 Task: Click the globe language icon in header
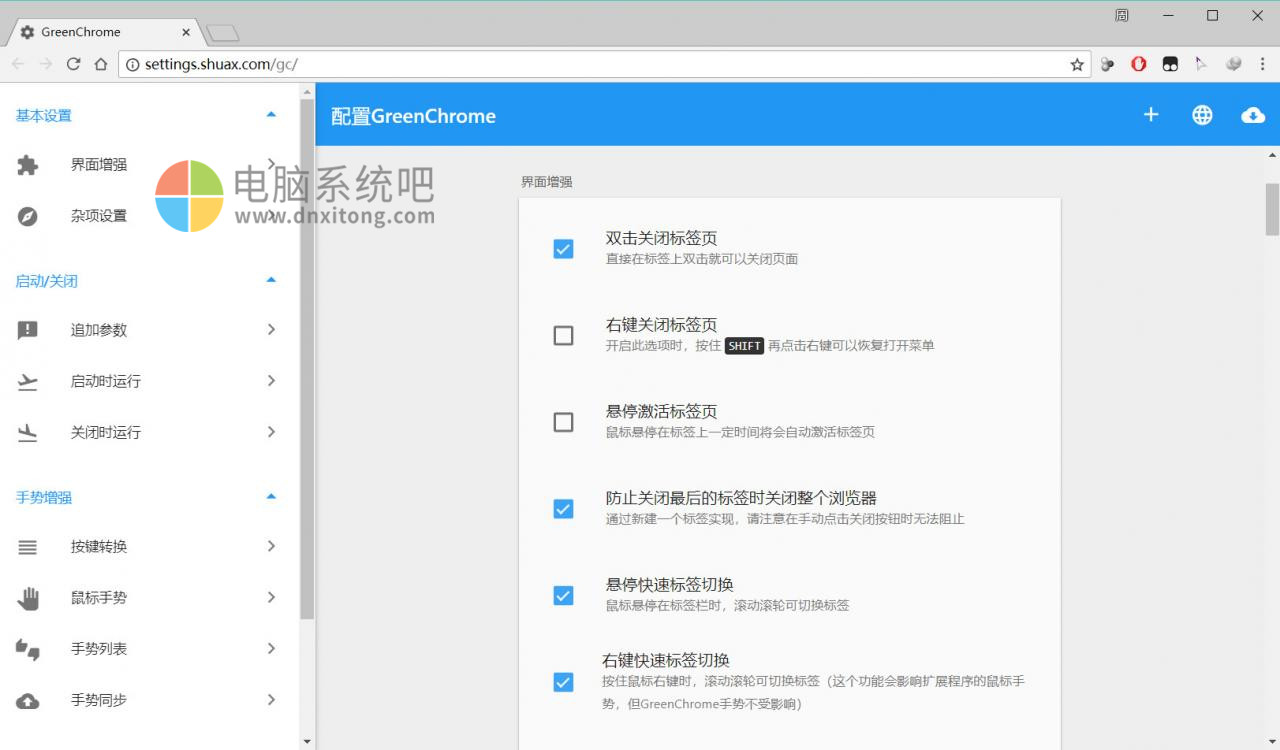(x=1202, y=115)
